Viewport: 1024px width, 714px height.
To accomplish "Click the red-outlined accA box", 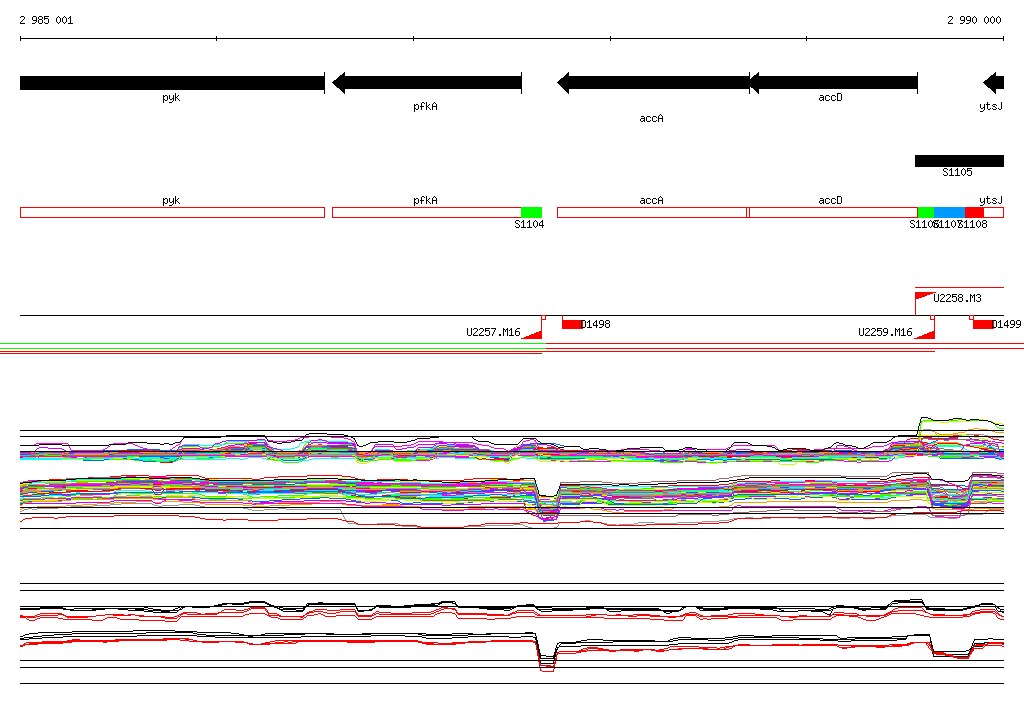I will click(x=652, y=212).
